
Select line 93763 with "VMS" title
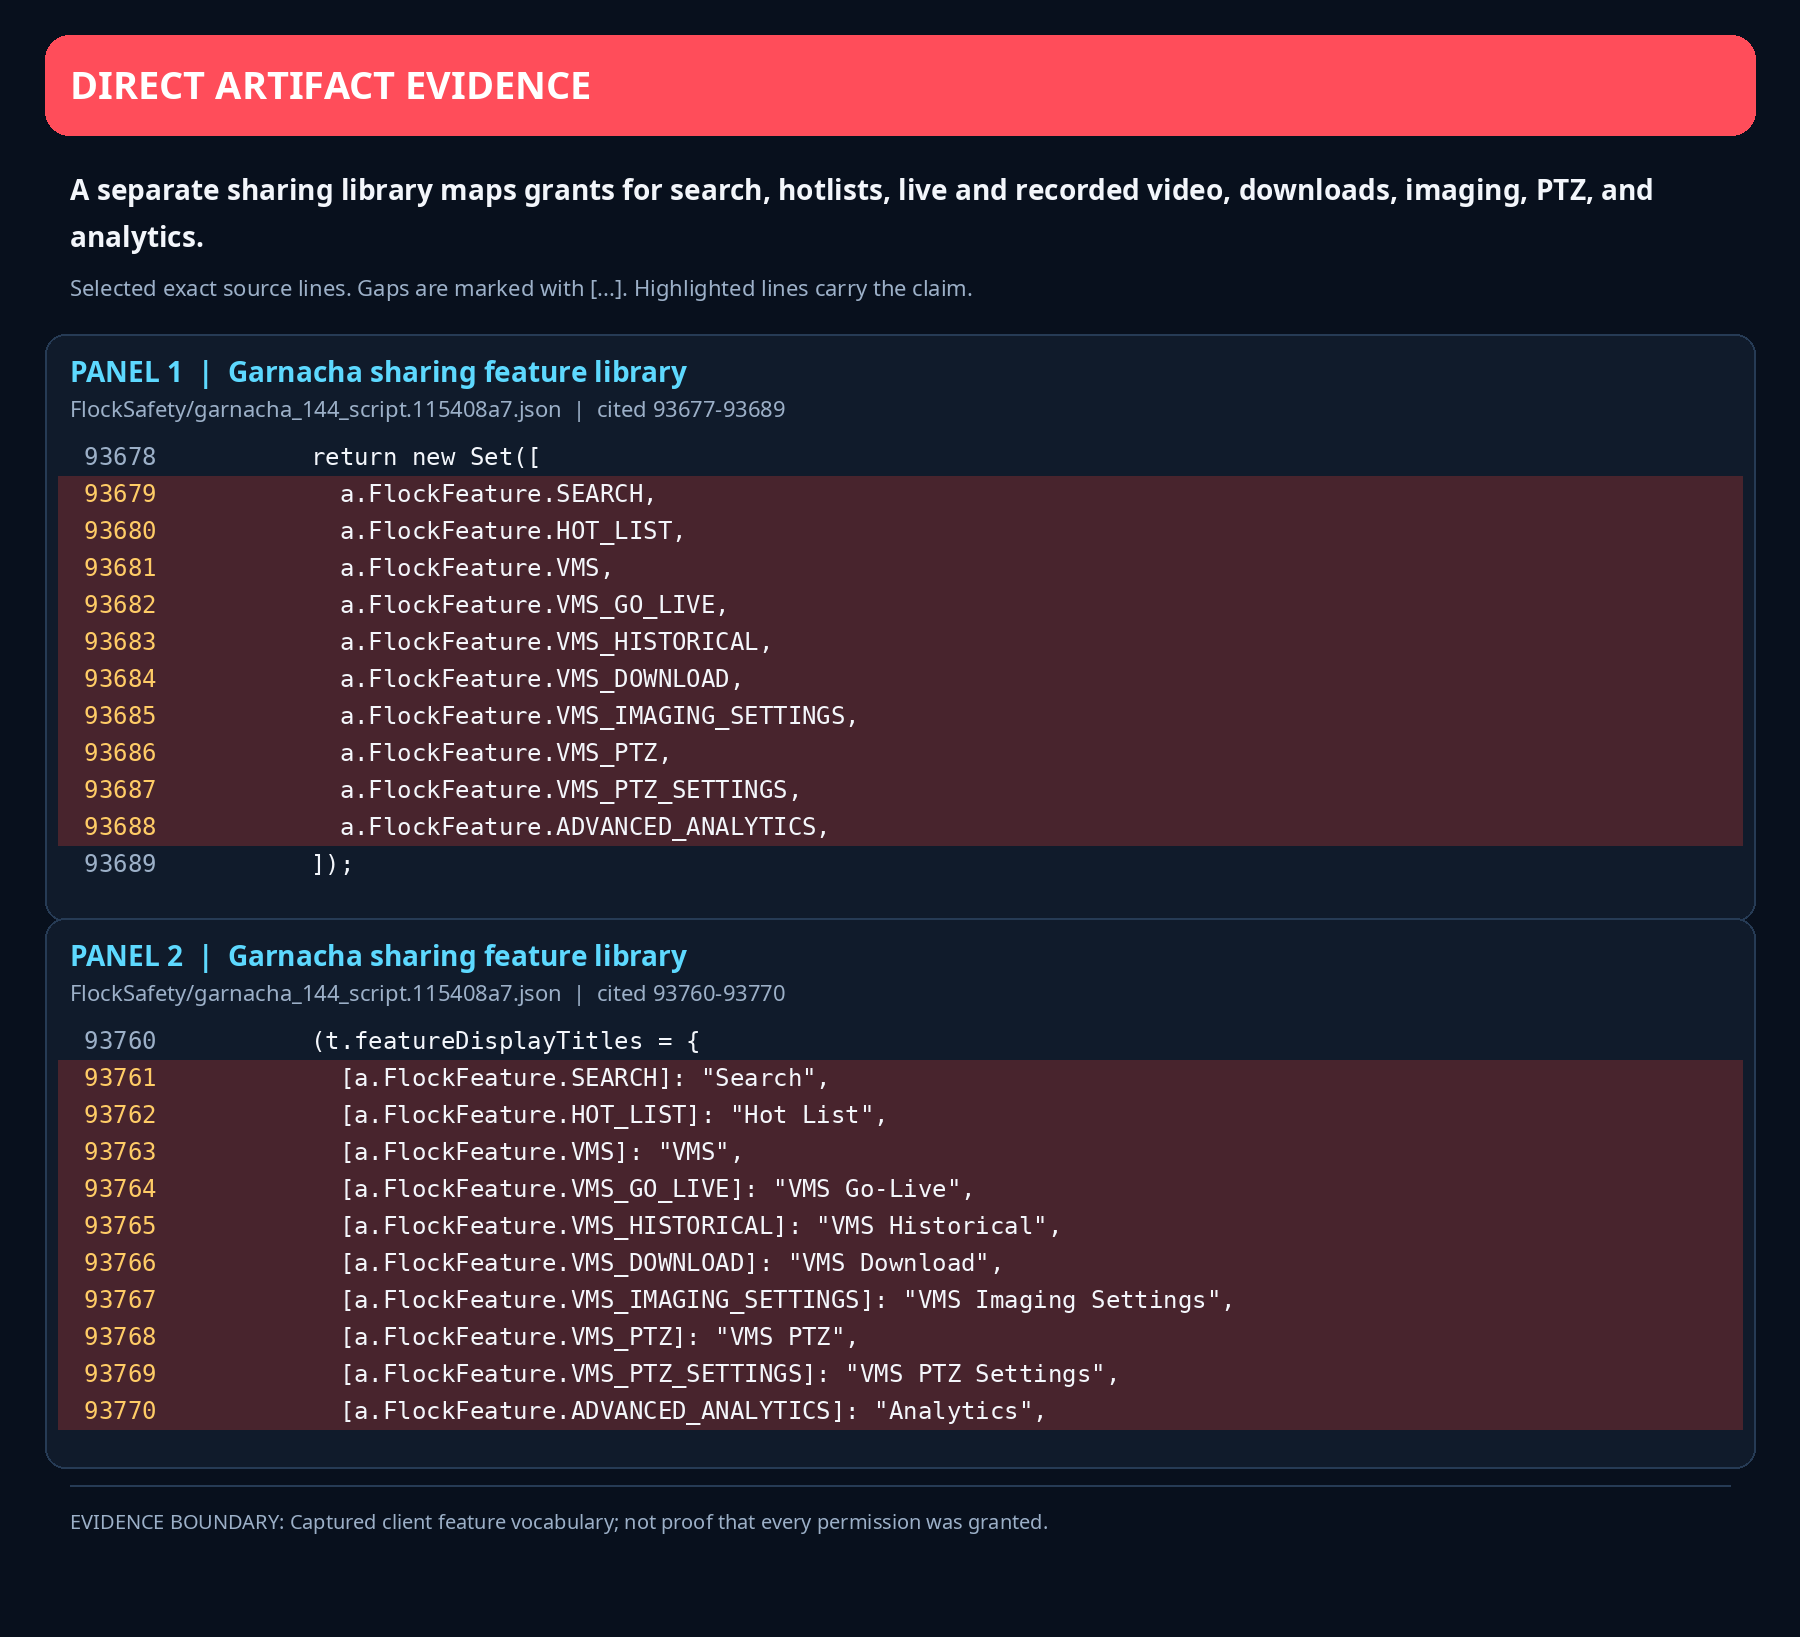tap(900, 1152)
